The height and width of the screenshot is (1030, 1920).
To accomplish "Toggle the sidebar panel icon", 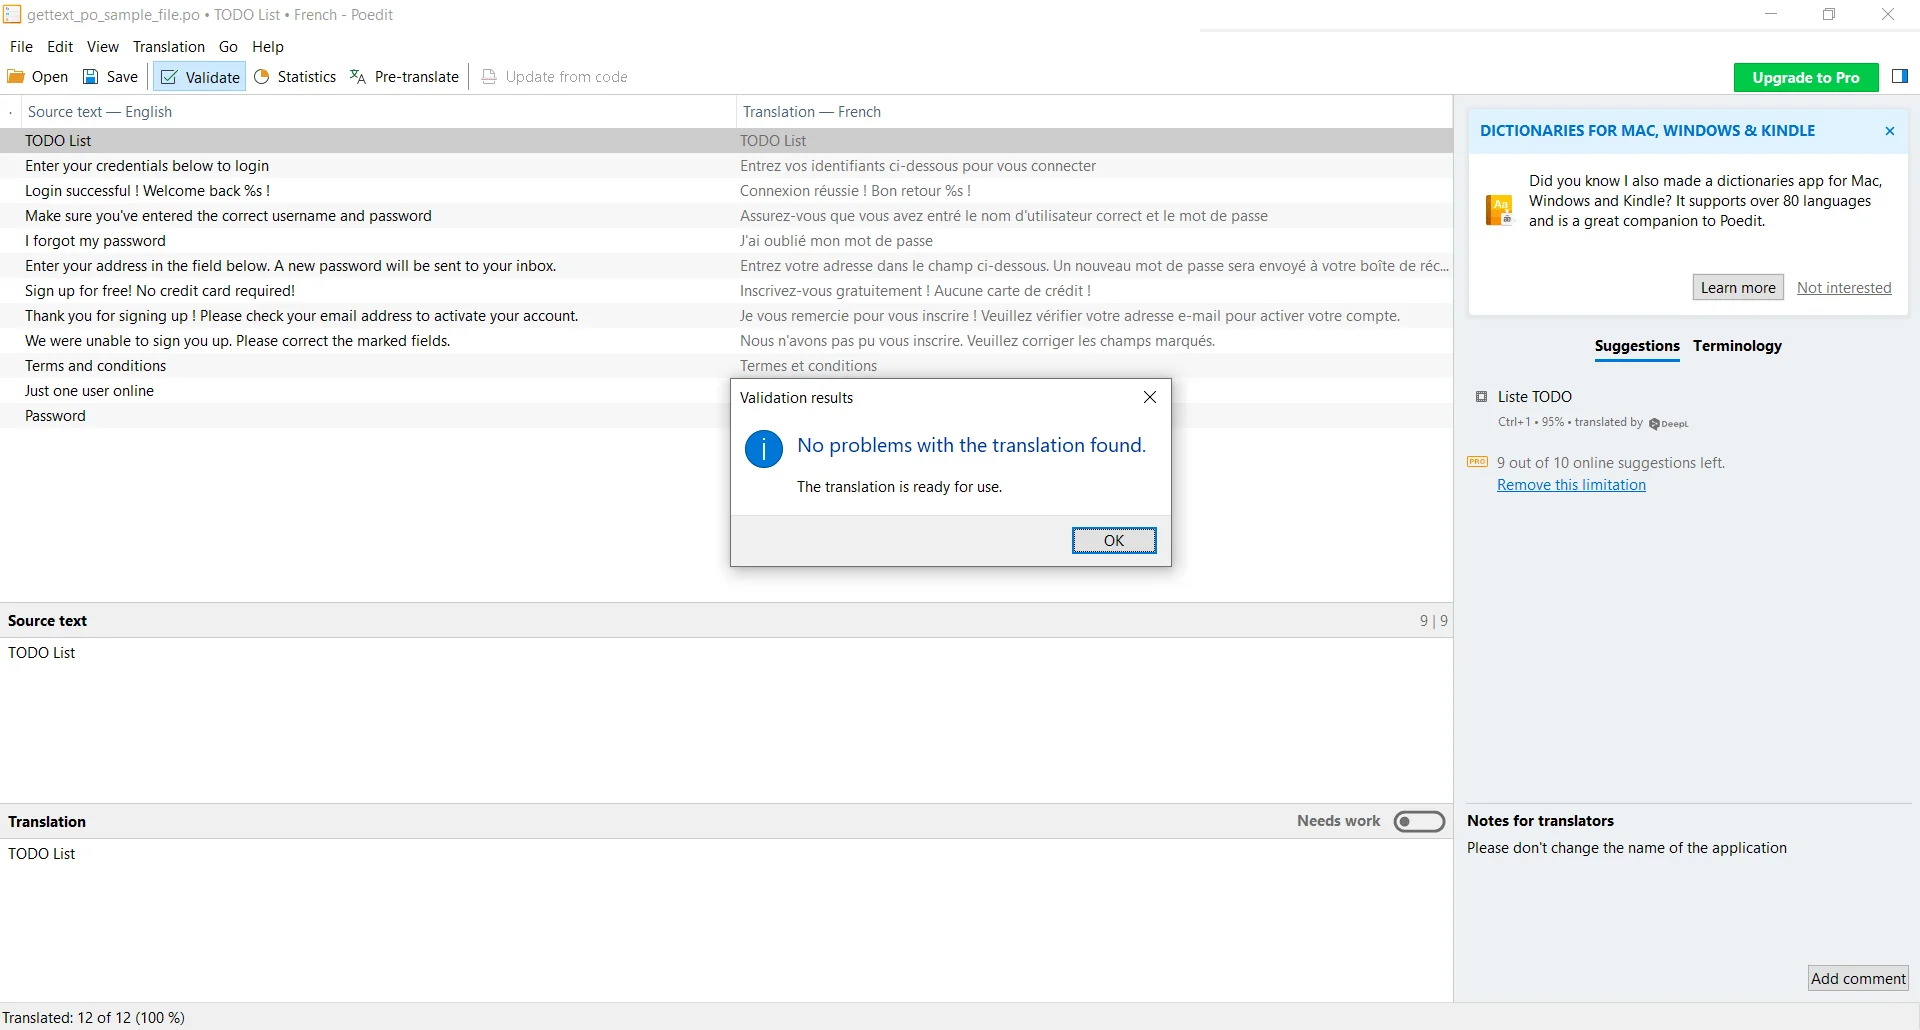I will (1900, 77).
